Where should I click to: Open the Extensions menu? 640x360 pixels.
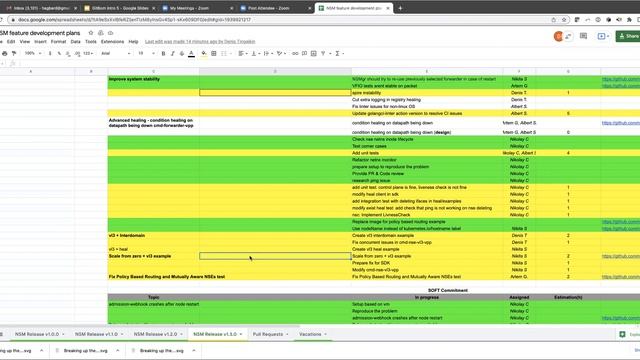112,42
